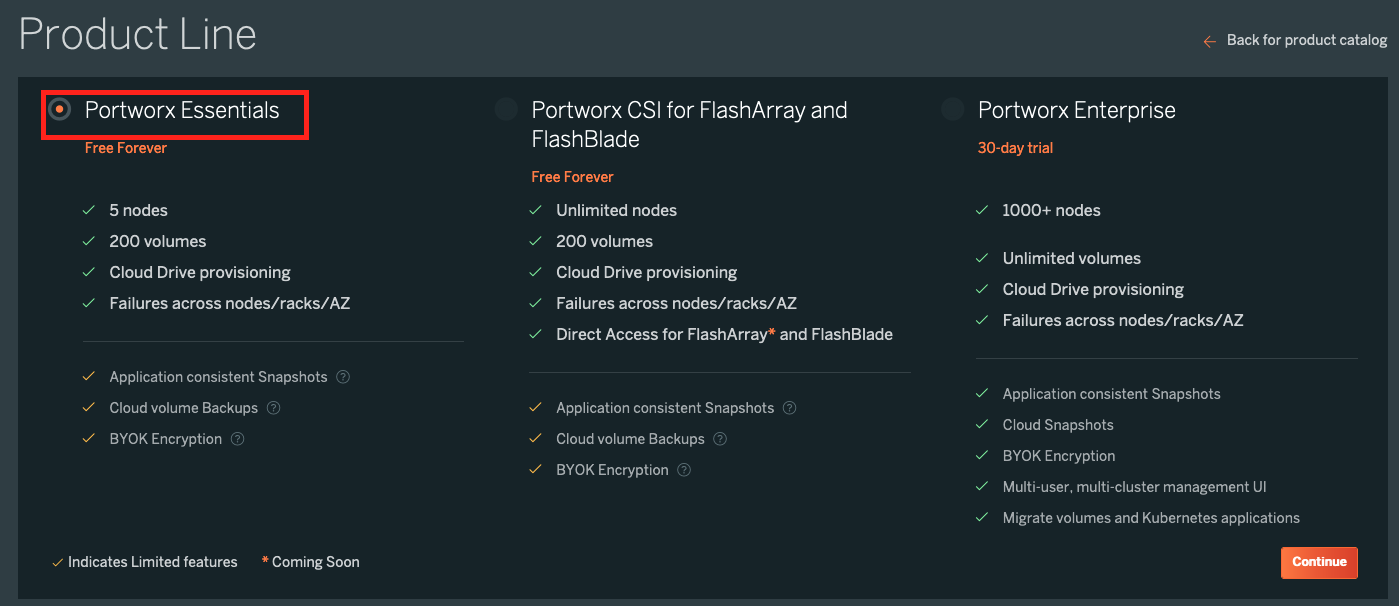
Task: Go back via Back for product catalog link
Action: pos(1306,40)
